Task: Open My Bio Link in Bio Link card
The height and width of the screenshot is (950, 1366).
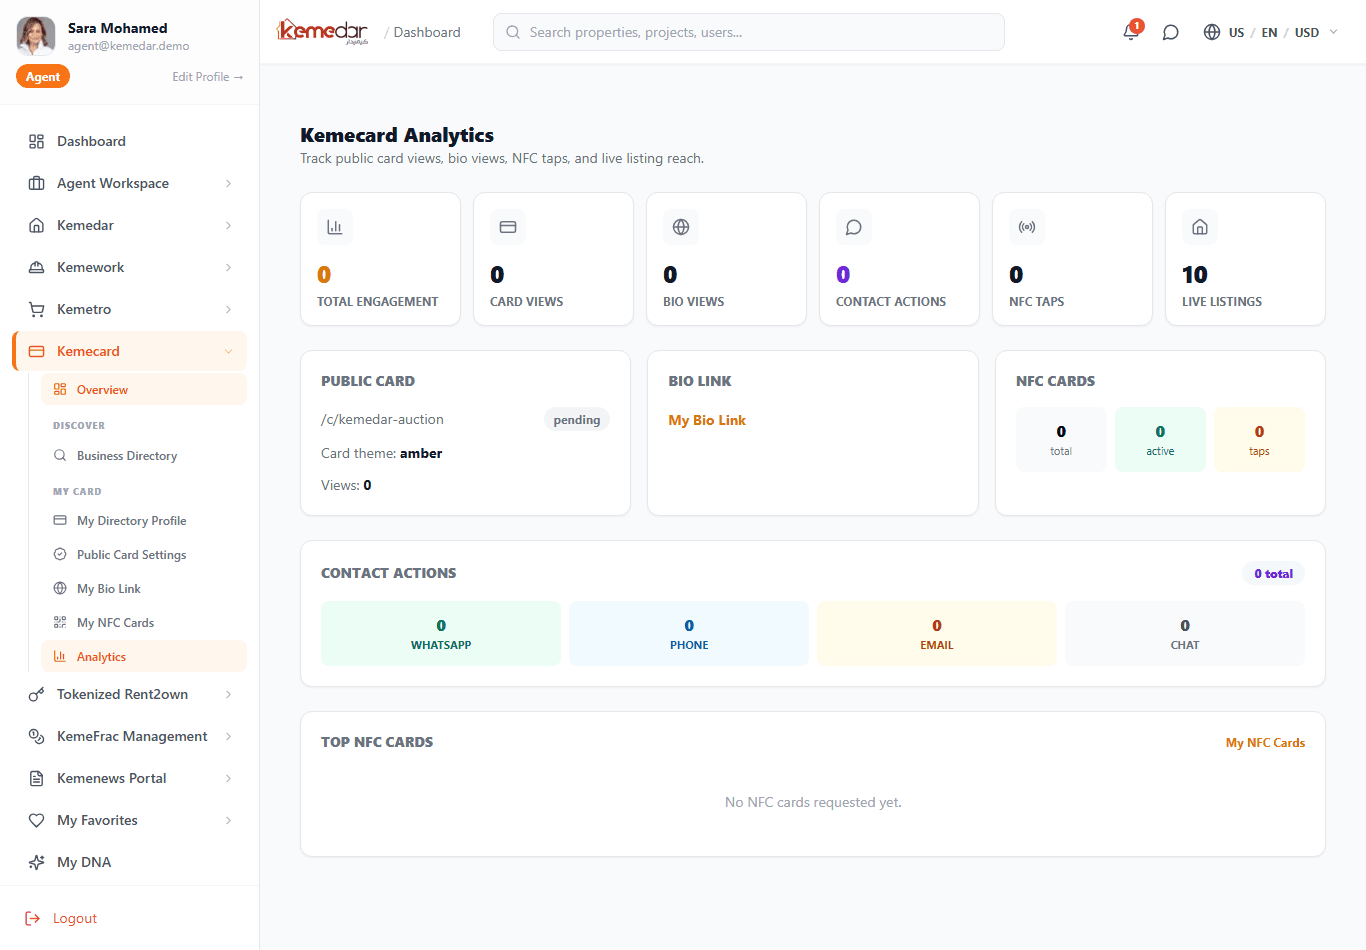Action: click(x=707, y=420)
